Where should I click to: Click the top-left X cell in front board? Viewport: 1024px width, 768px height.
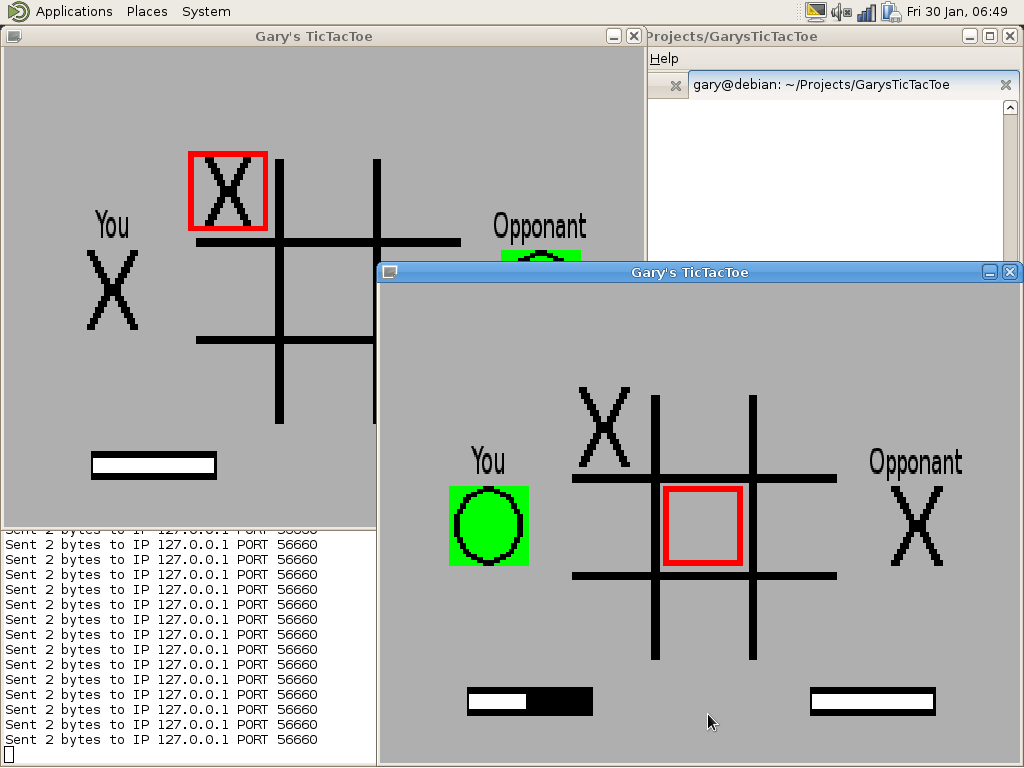pyautogui.click(x=605, y=427)
